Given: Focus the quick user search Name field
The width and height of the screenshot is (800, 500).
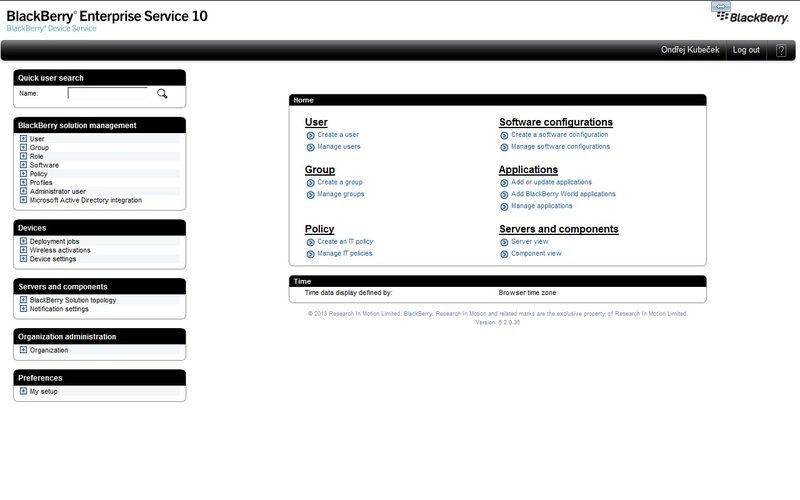Looking at the screenshot, I should tap(107, 94).
